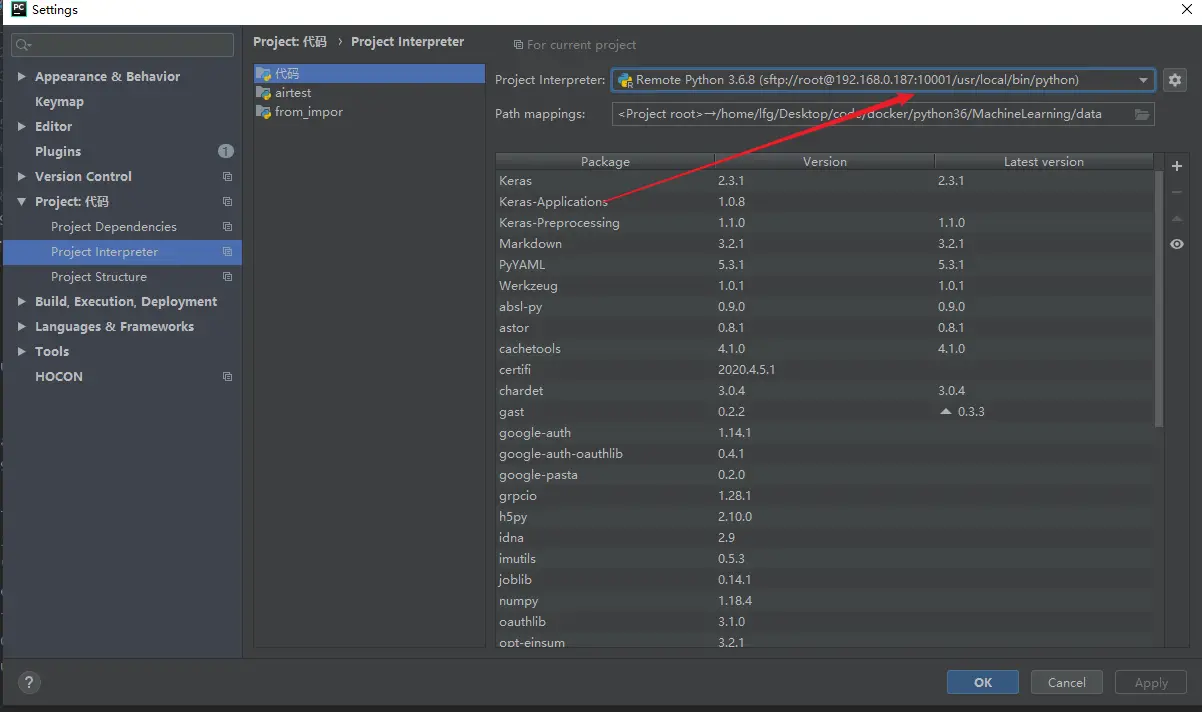This screenshot has width=1202, height=712.
Task: Click the settings search input field
Action: 122,45
